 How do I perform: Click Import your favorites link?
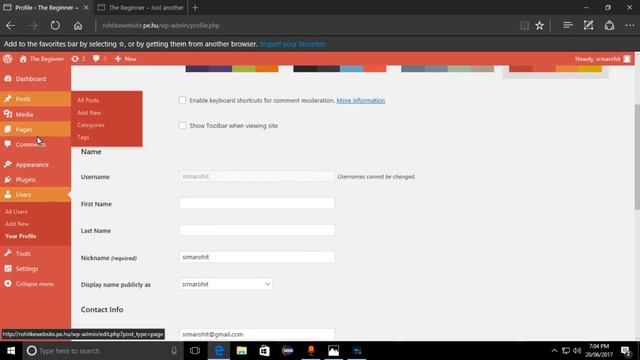tap(292, 44)
